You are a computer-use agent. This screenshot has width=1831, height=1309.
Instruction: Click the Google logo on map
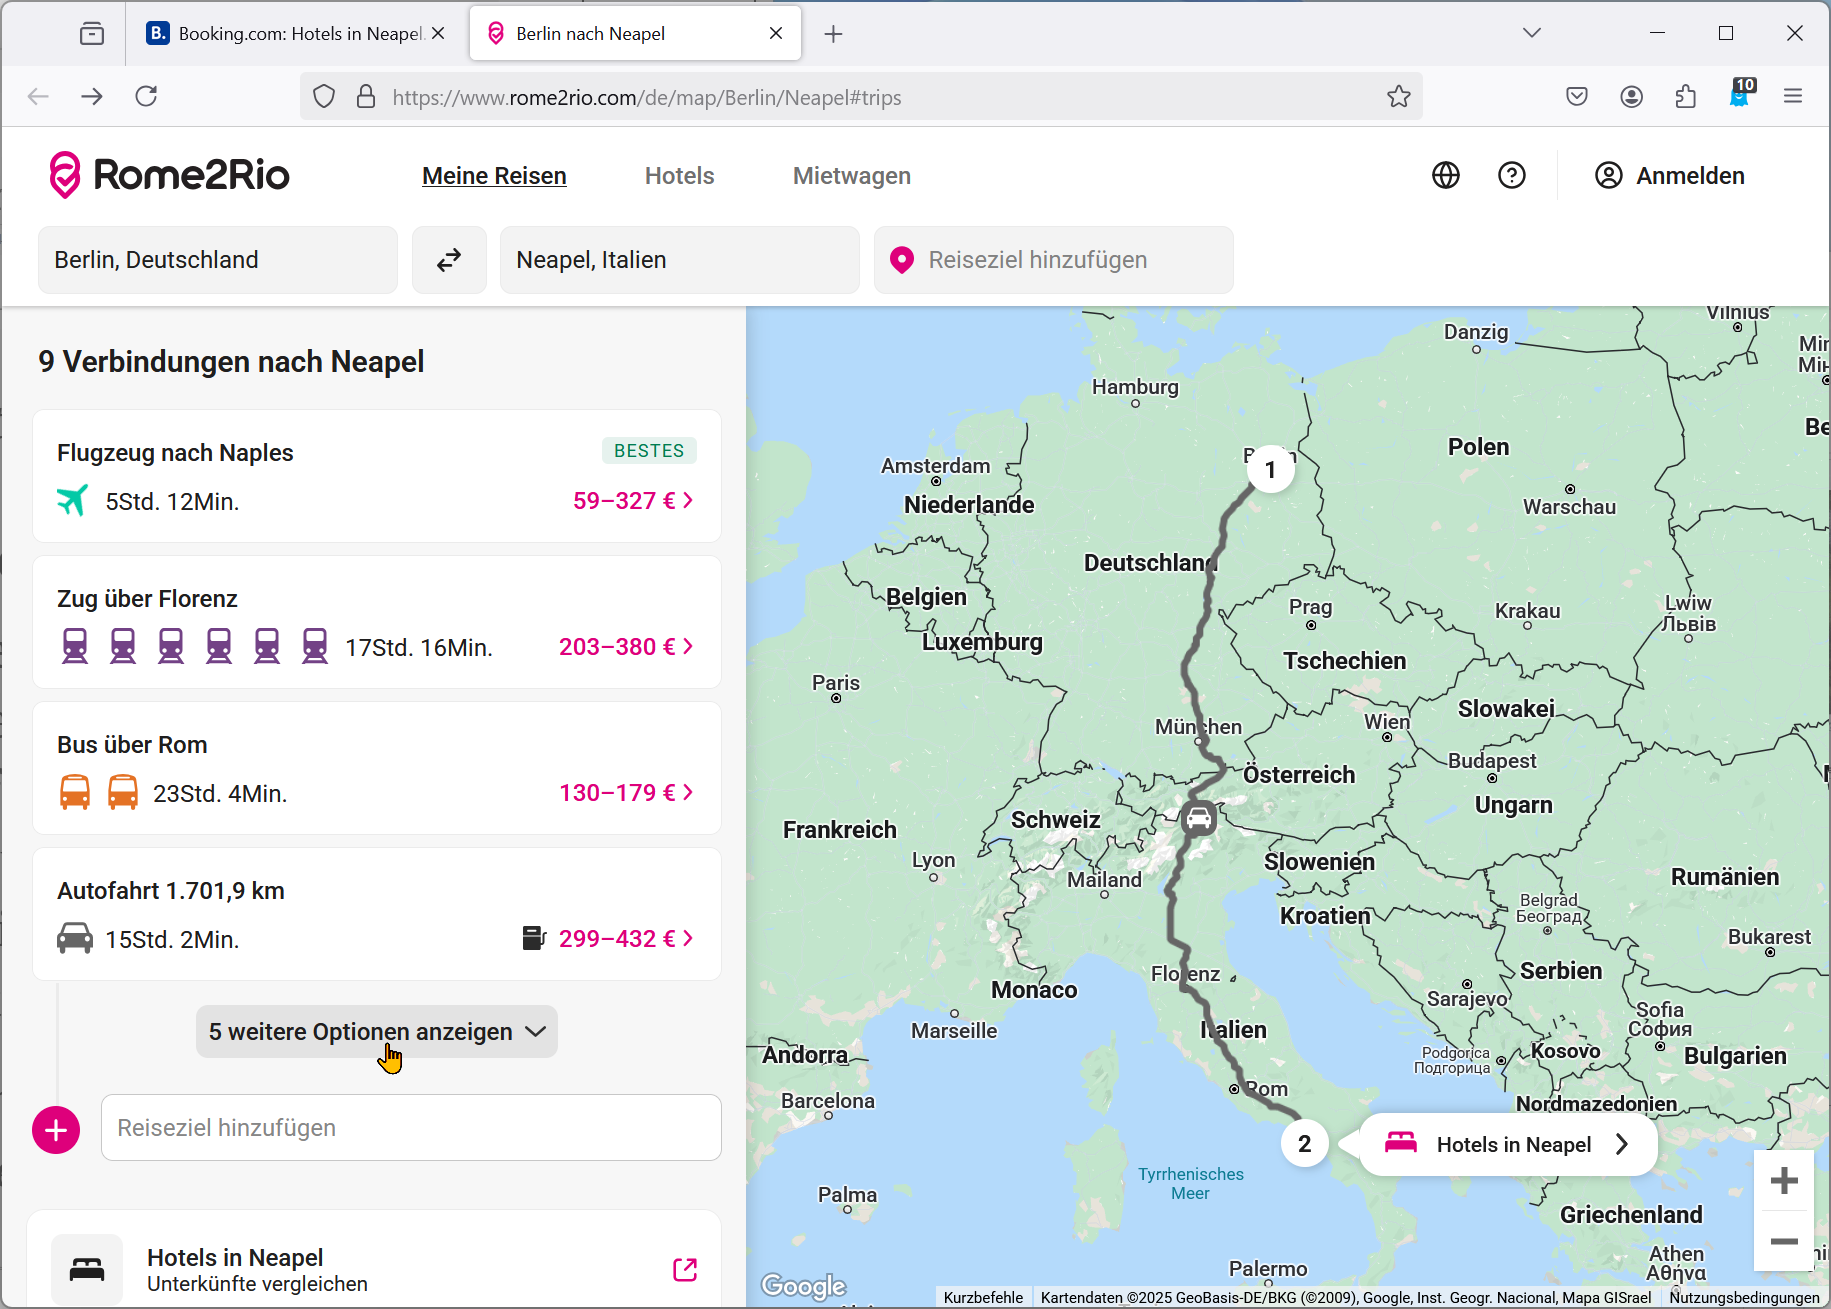tap(803, 1286)
